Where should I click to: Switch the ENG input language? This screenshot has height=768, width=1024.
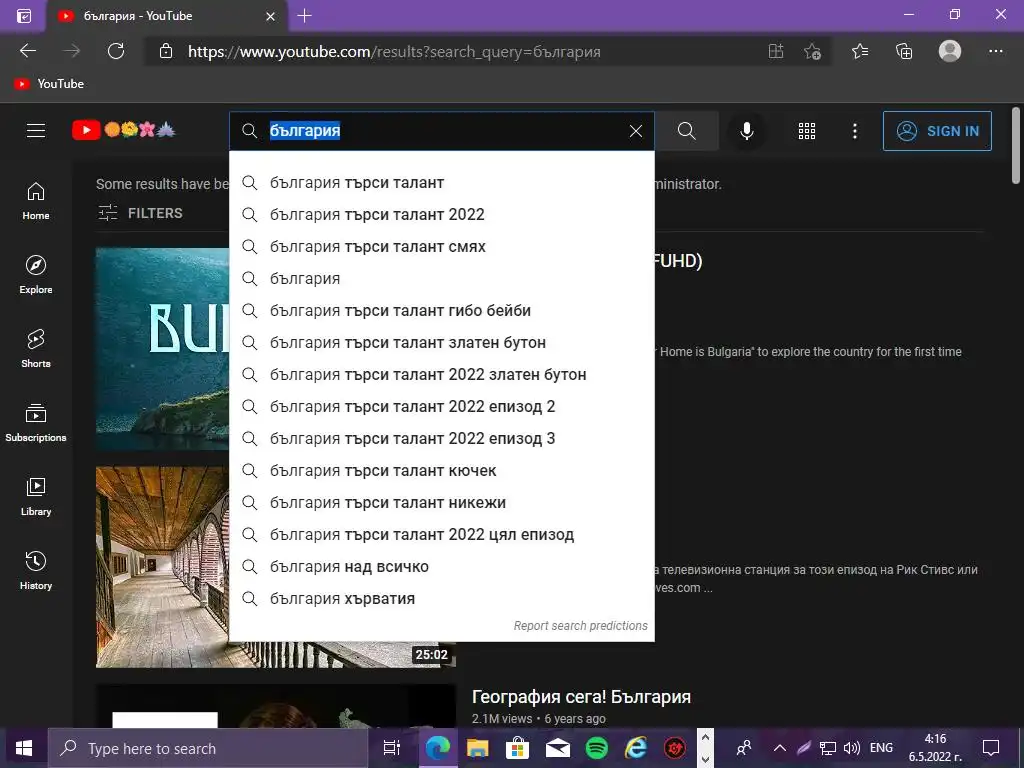[x=881, y=748]
